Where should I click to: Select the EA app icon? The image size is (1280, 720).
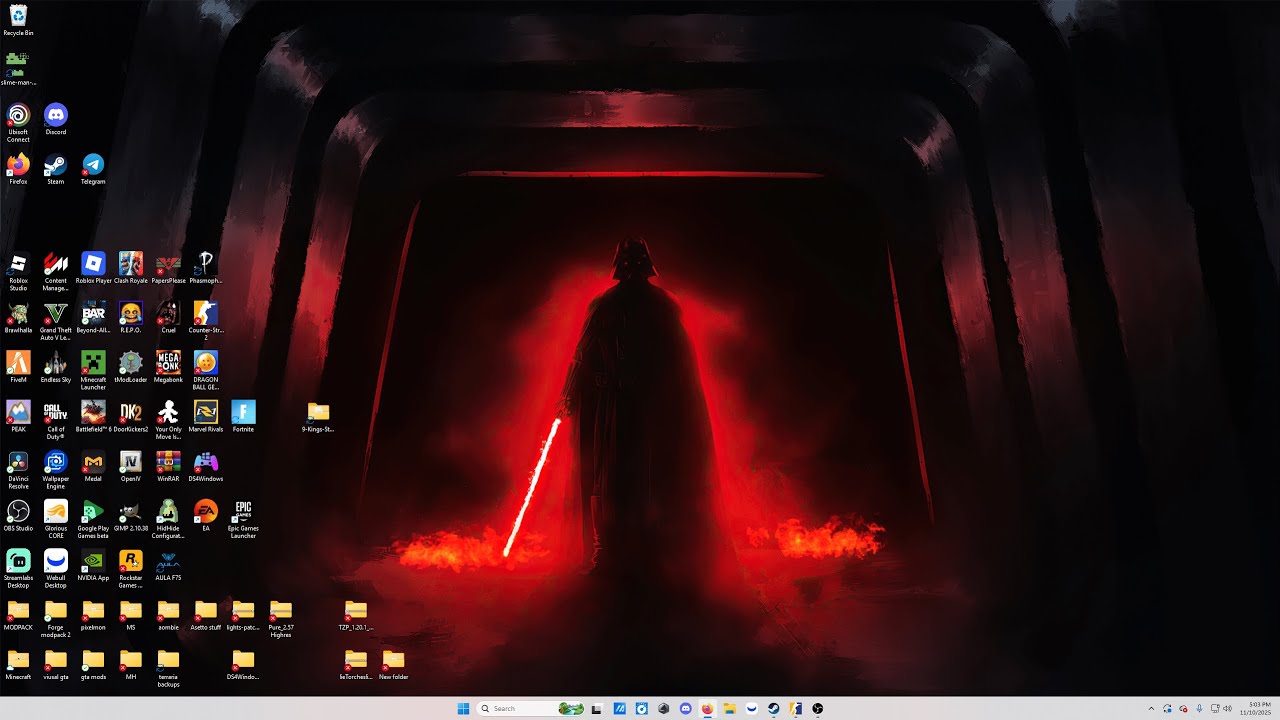coord(206,517)
